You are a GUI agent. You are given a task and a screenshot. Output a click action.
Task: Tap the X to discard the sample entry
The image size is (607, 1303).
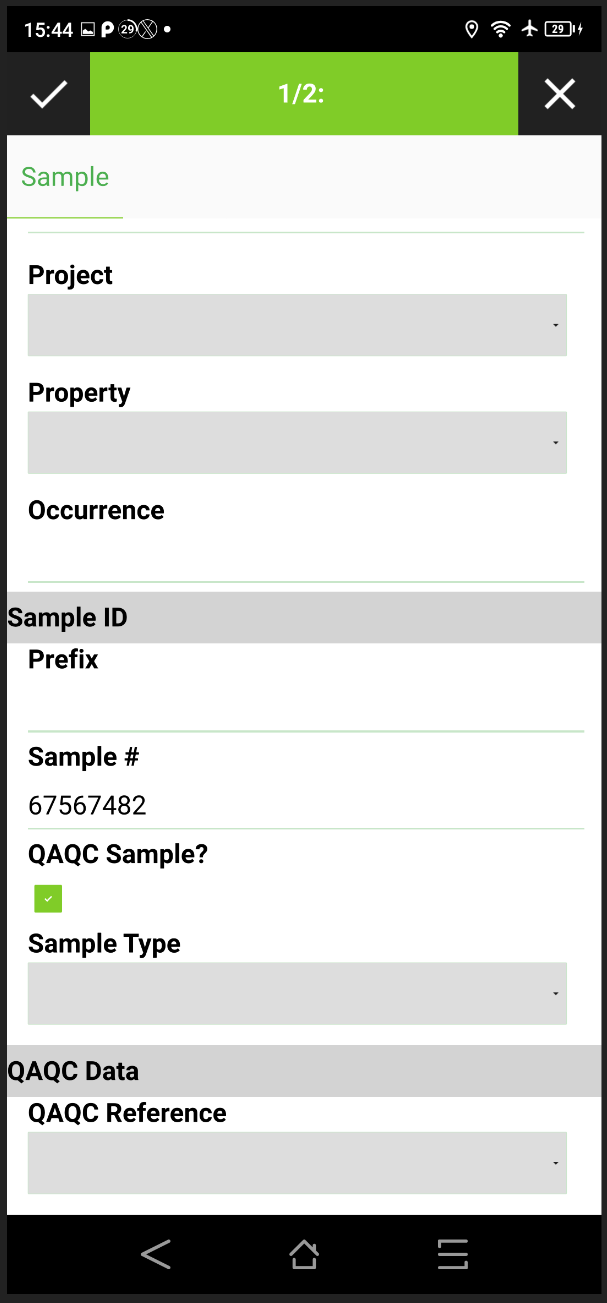click(560, 93)
